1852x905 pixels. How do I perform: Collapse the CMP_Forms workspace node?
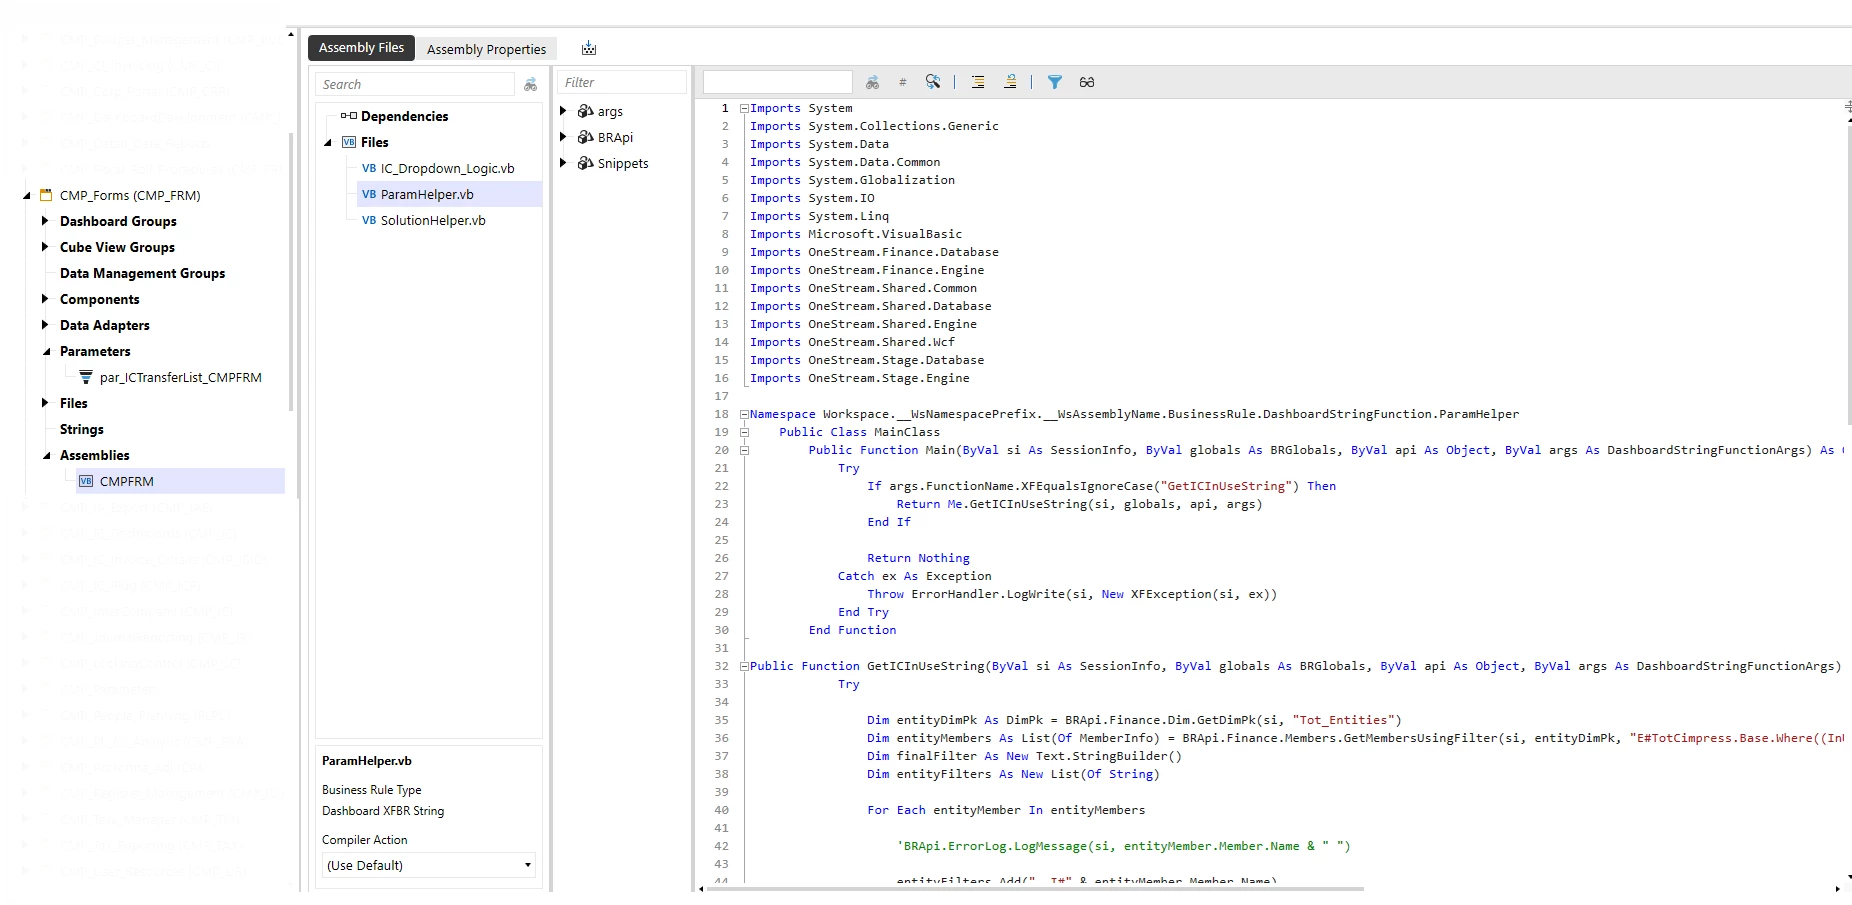26,196
